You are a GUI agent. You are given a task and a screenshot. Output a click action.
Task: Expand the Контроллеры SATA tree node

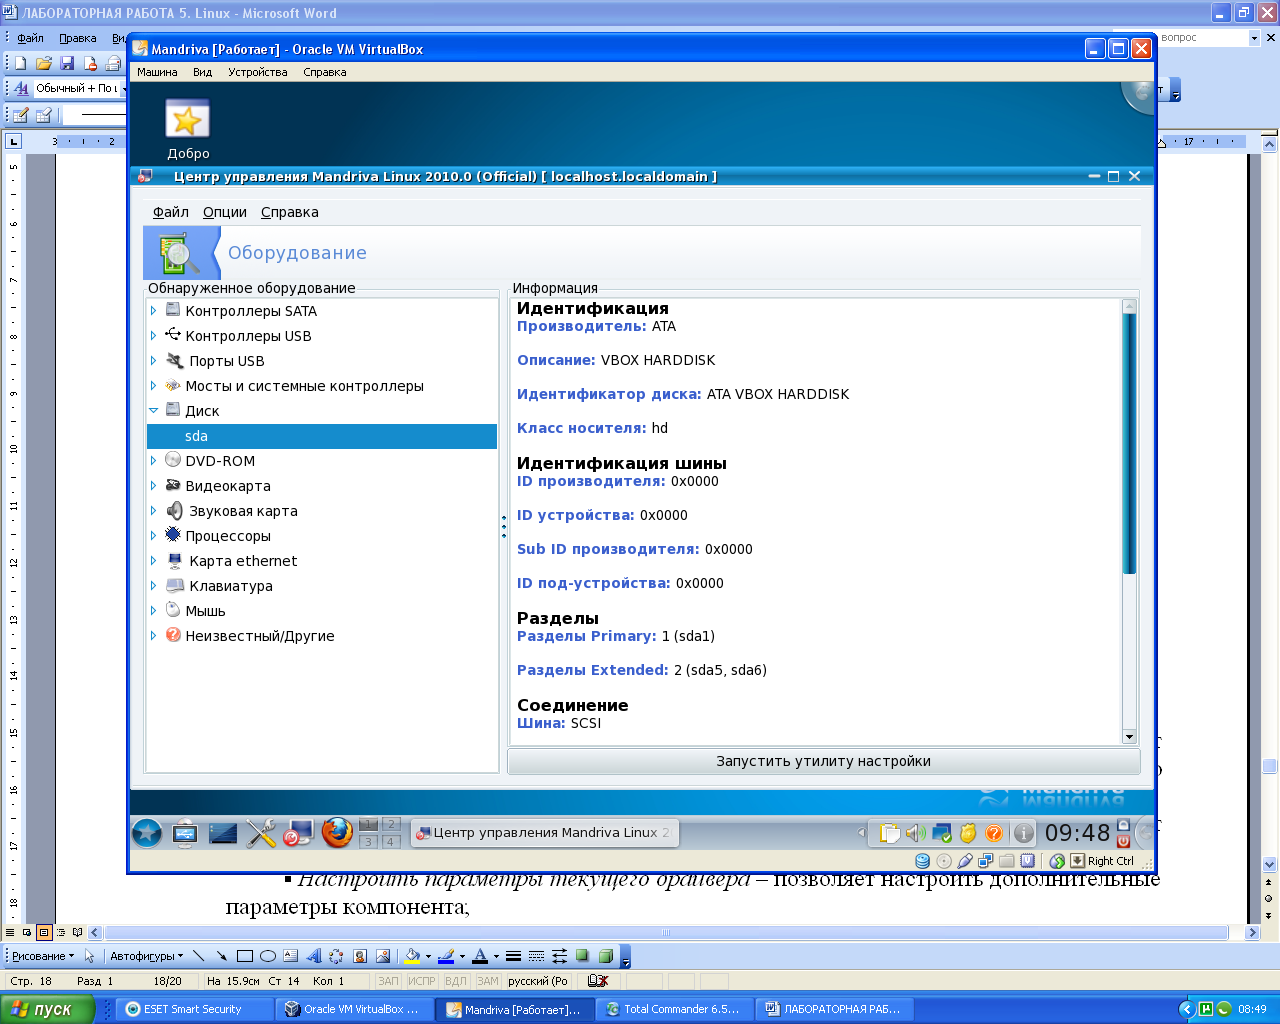[153, 311]
